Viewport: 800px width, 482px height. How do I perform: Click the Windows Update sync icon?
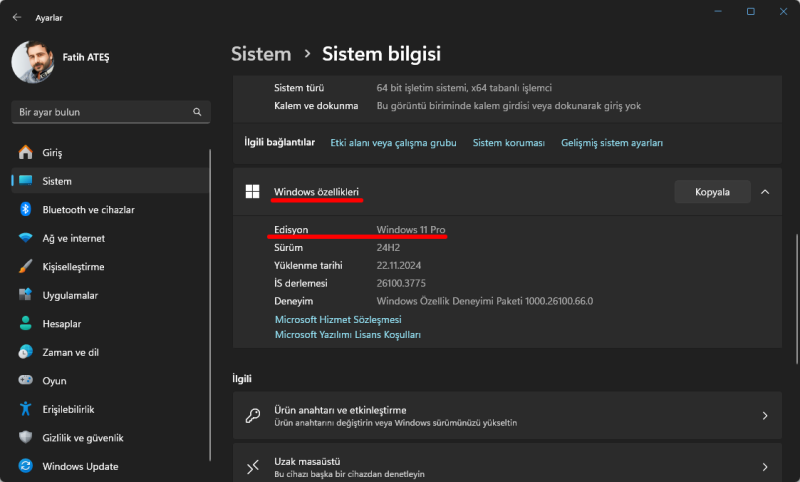click(x=26, y=466)
